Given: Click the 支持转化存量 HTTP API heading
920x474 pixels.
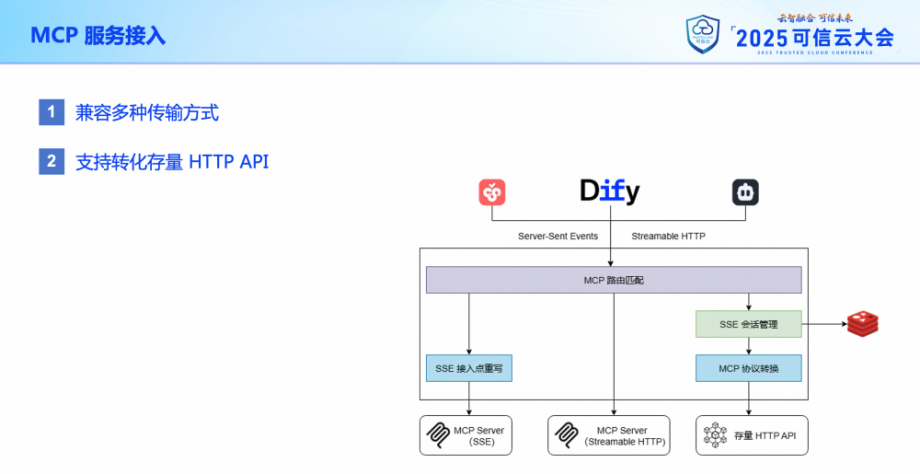Looking at the screenshot, I should (x=172, y=162).
